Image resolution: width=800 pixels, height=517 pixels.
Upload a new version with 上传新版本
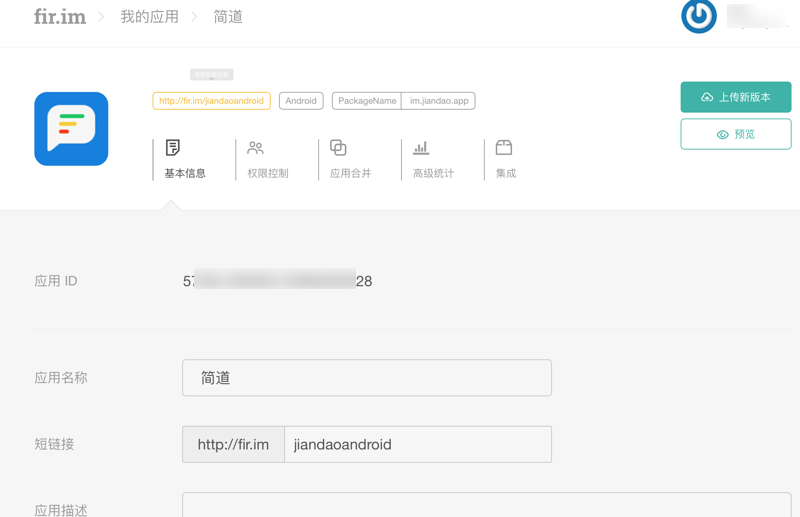tap(736, 97)
